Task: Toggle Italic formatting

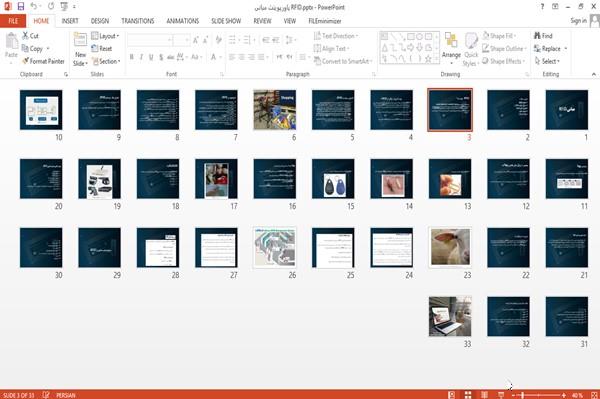Action: 141,57
